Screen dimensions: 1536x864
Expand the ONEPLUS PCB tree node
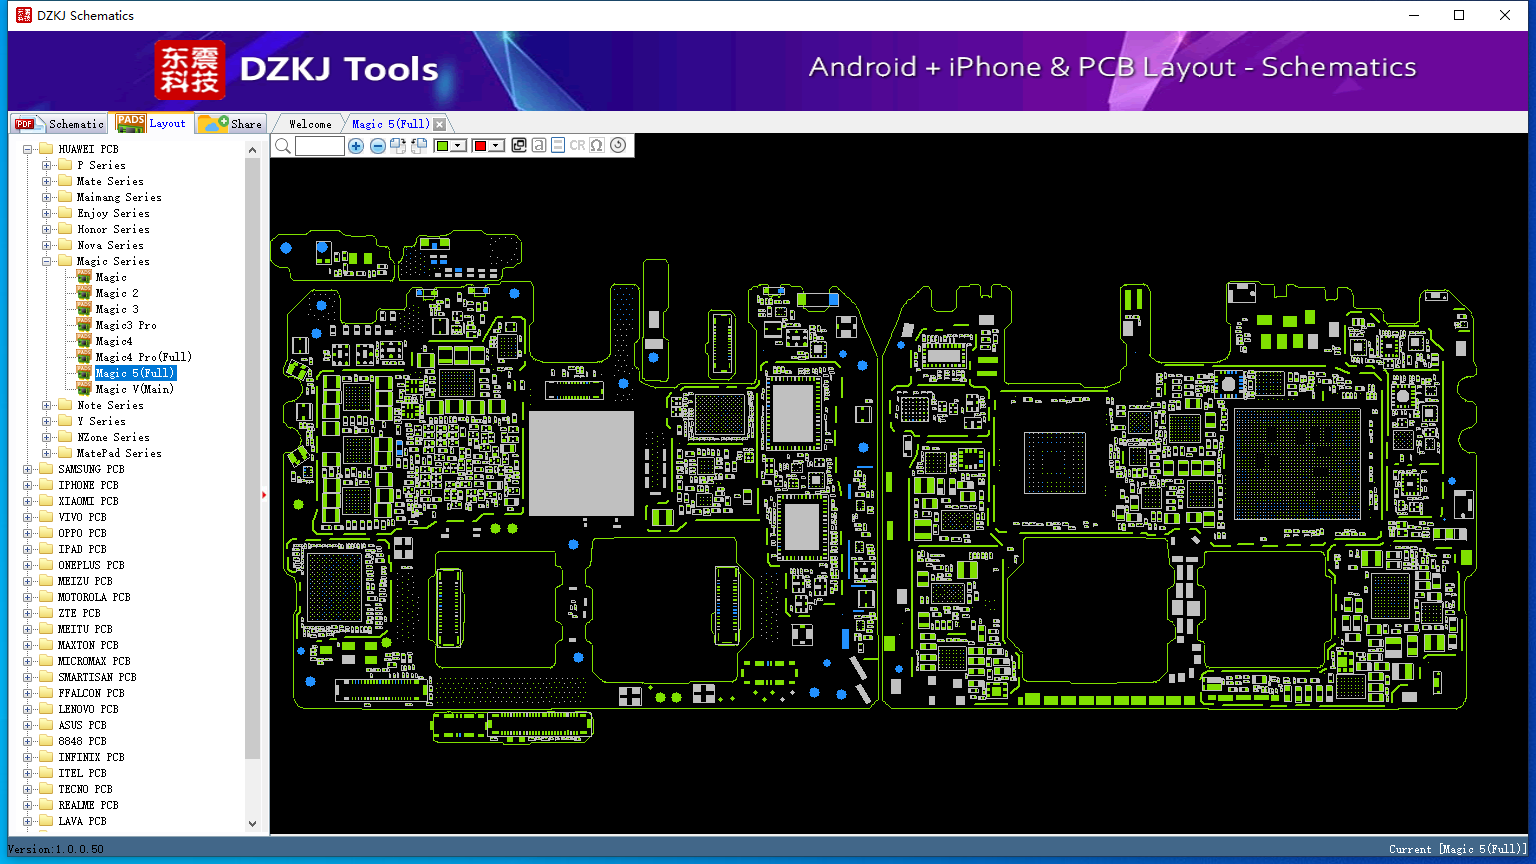coord(28,565)
